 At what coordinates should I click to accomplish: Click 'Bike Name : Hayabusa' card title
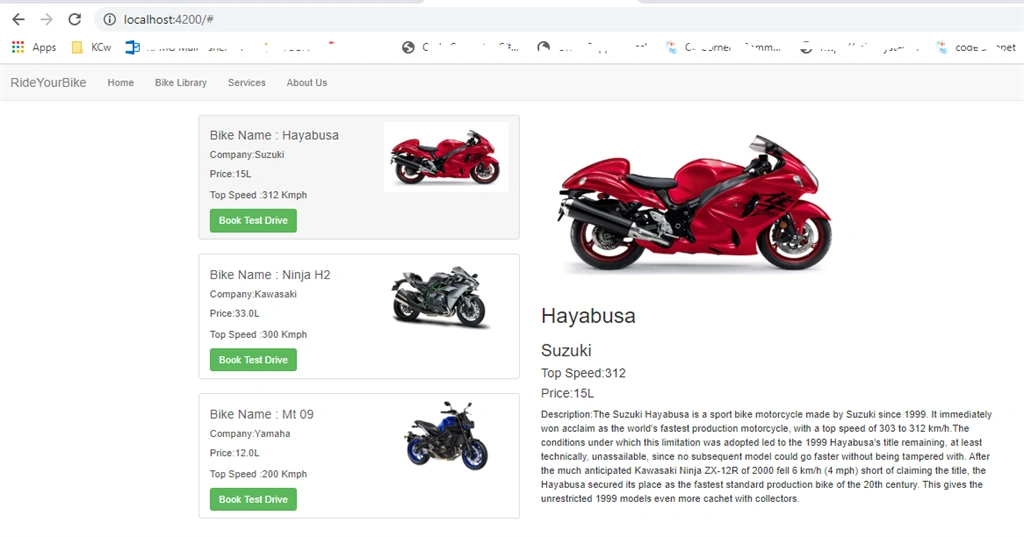point(274,135)
